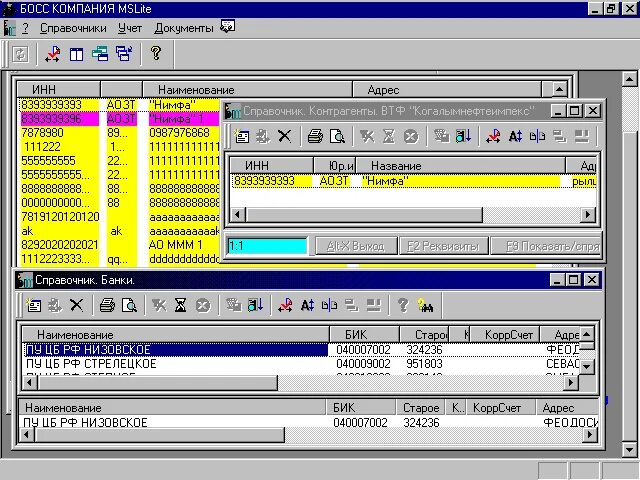This screenshot has width=640, height=480.
Task: Click the sort icon in Банки toolbar
Action: 255,305
